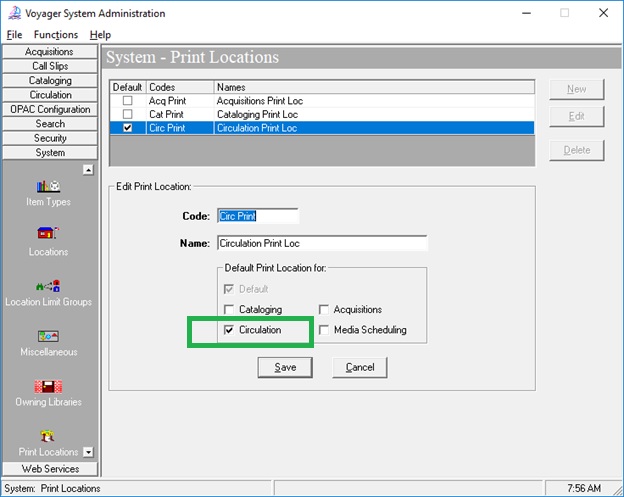The height and width of the screenshot is (497, 624).
Task: Open the OPAC Configuration section
Action: coord(50,109)
